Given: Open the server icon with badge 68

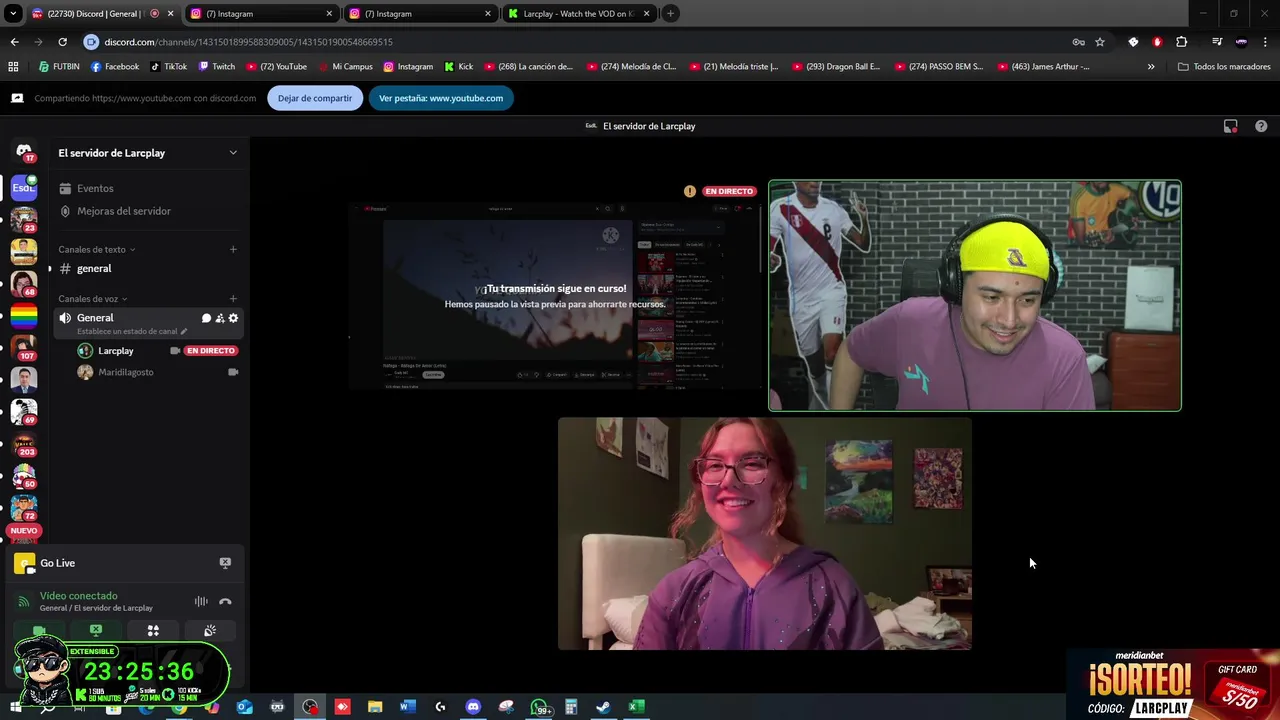Looking at the screenshot, I should point(24,284).
